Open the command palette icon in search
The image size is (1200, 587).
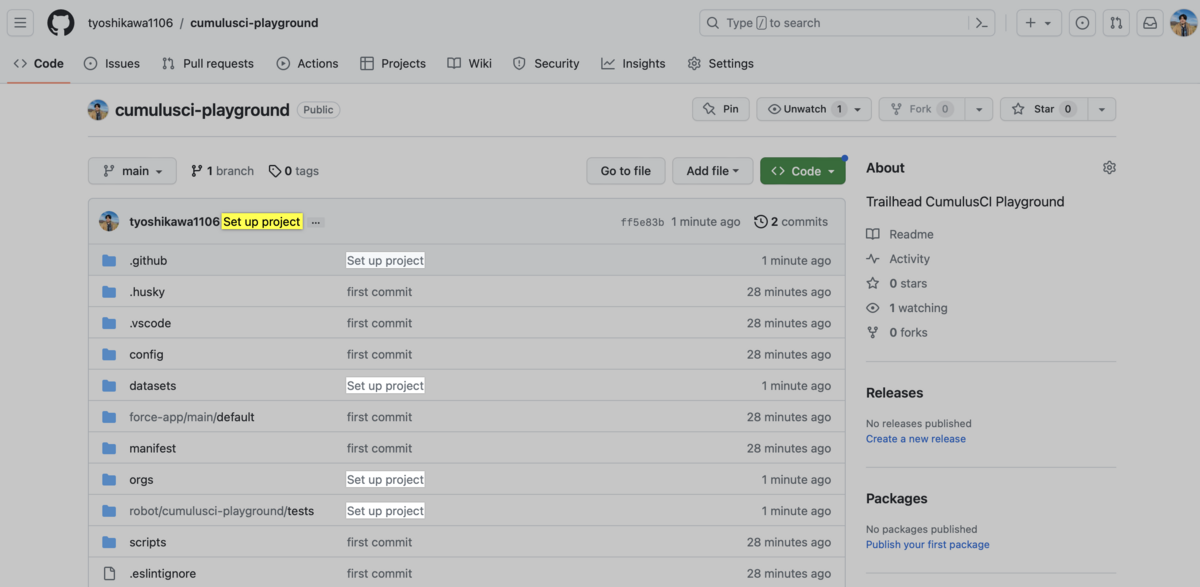click(982, 23)
